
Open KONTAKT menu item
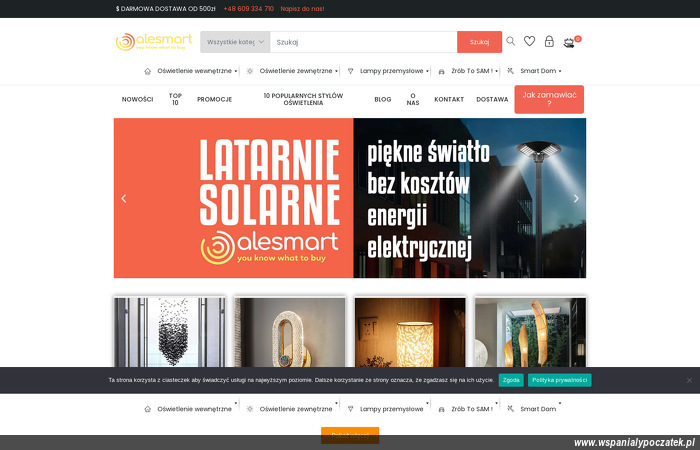tap(449, 100)
